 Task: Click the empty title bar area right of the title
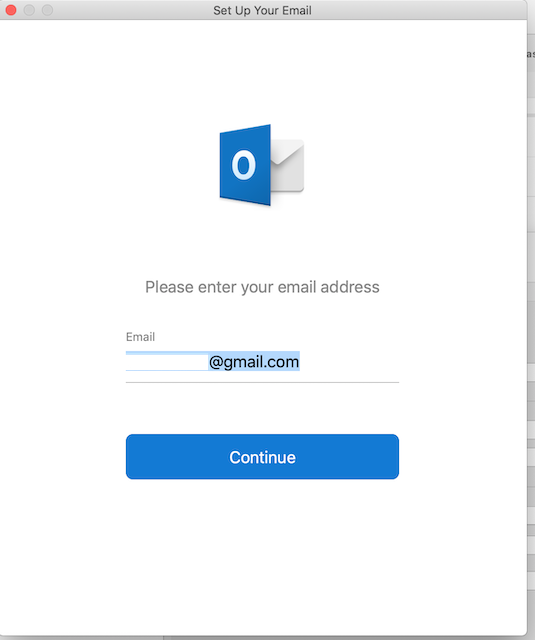point(418,10)
